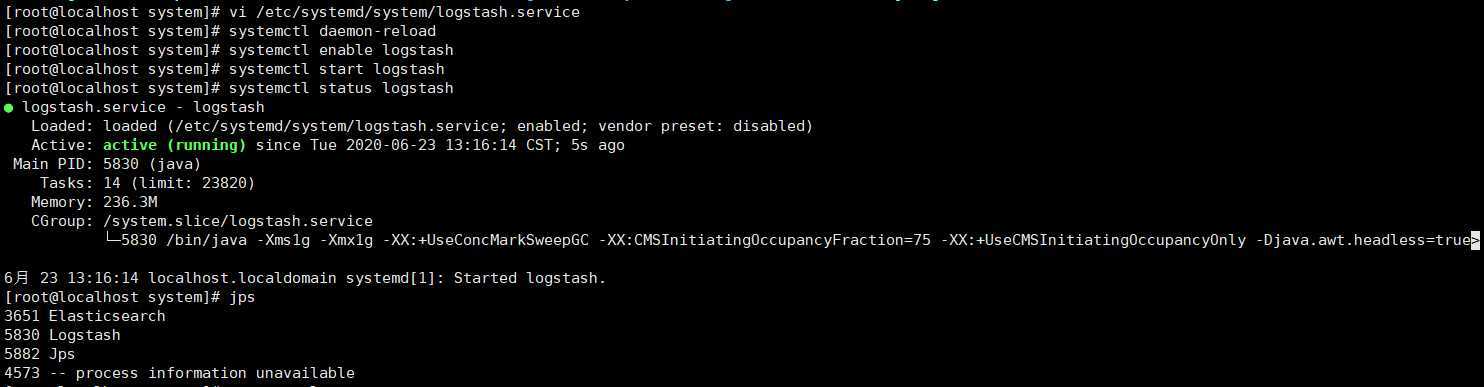This screenshot has height=387, width=1484.
Task: Click the Tasks value 14 (limit: 23820)
Action: click(179, 183)
